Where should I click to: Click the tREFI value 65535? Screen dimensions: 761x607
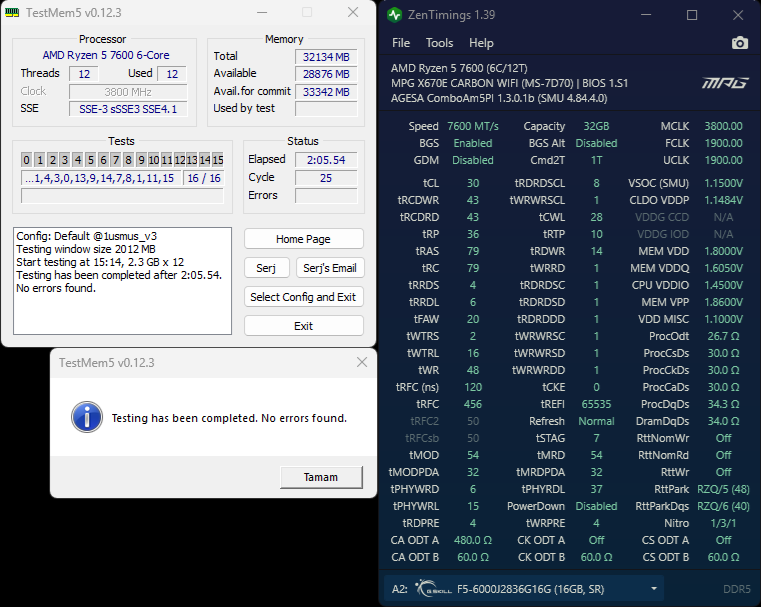(596, 404)
